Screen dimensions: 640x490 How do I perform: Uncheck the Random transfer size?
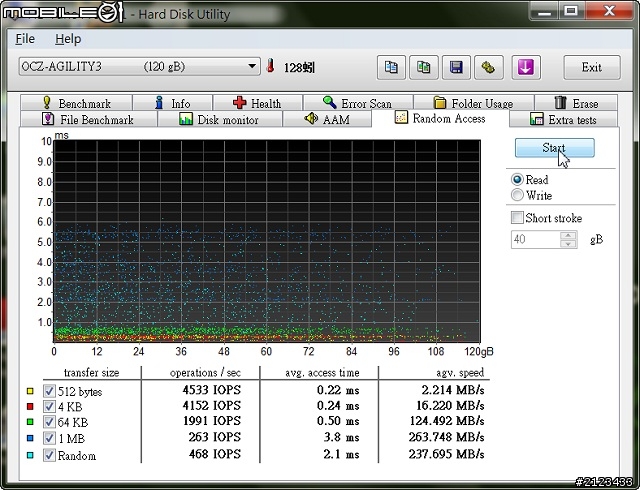click(49, 455)
